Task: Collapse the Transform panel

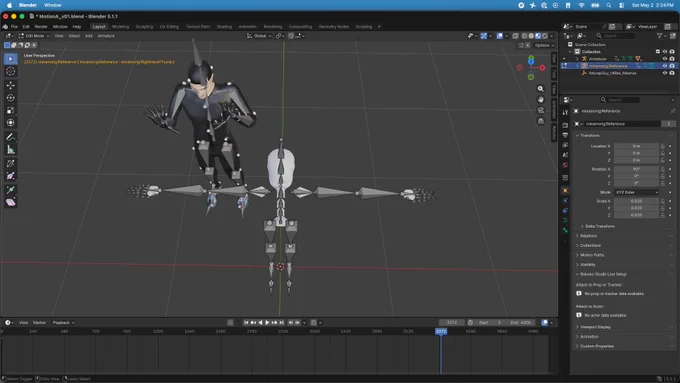Action: tap(590, 136)
